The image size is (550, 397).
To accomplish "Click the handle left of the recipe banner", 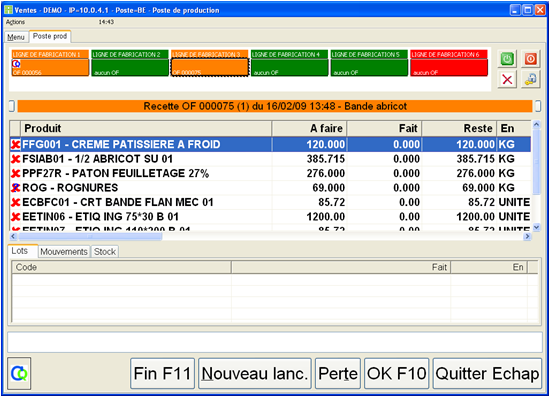I will click(x=12, y=106).
